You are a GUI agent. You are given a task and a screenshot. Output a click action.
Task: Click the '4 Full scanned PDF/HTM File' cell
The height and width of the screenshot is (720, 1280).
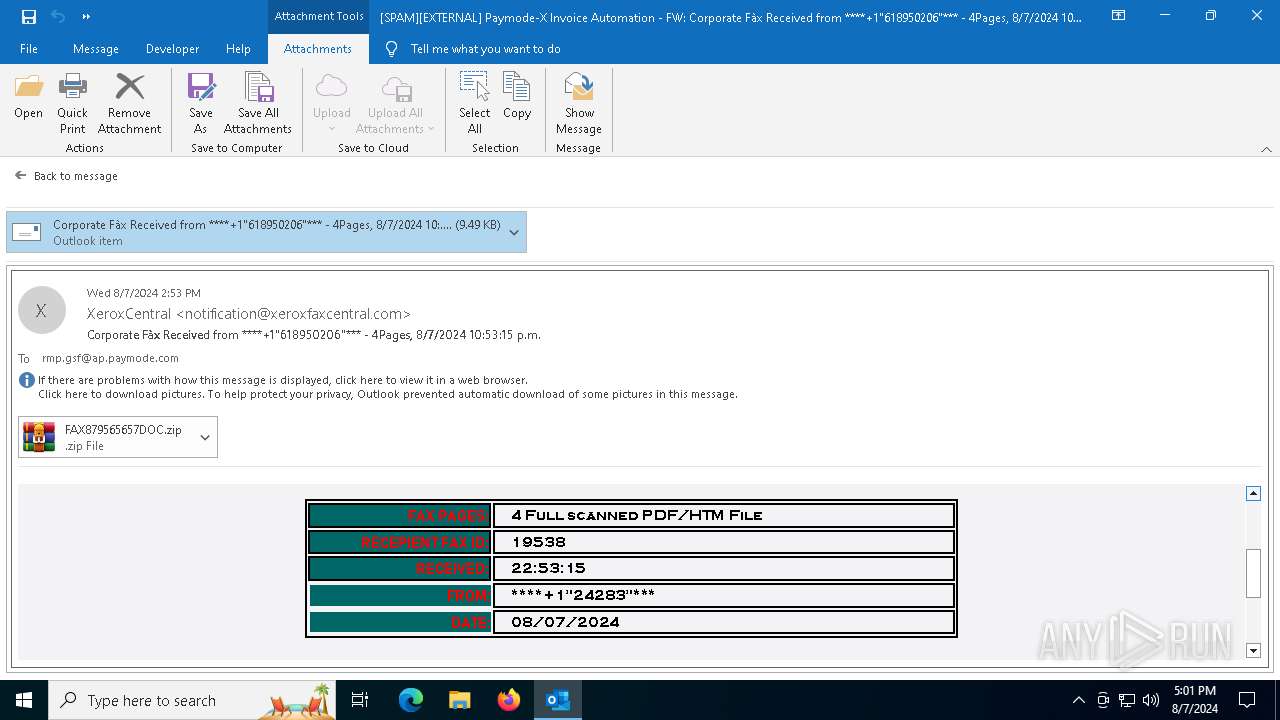(x=724, y=515)
